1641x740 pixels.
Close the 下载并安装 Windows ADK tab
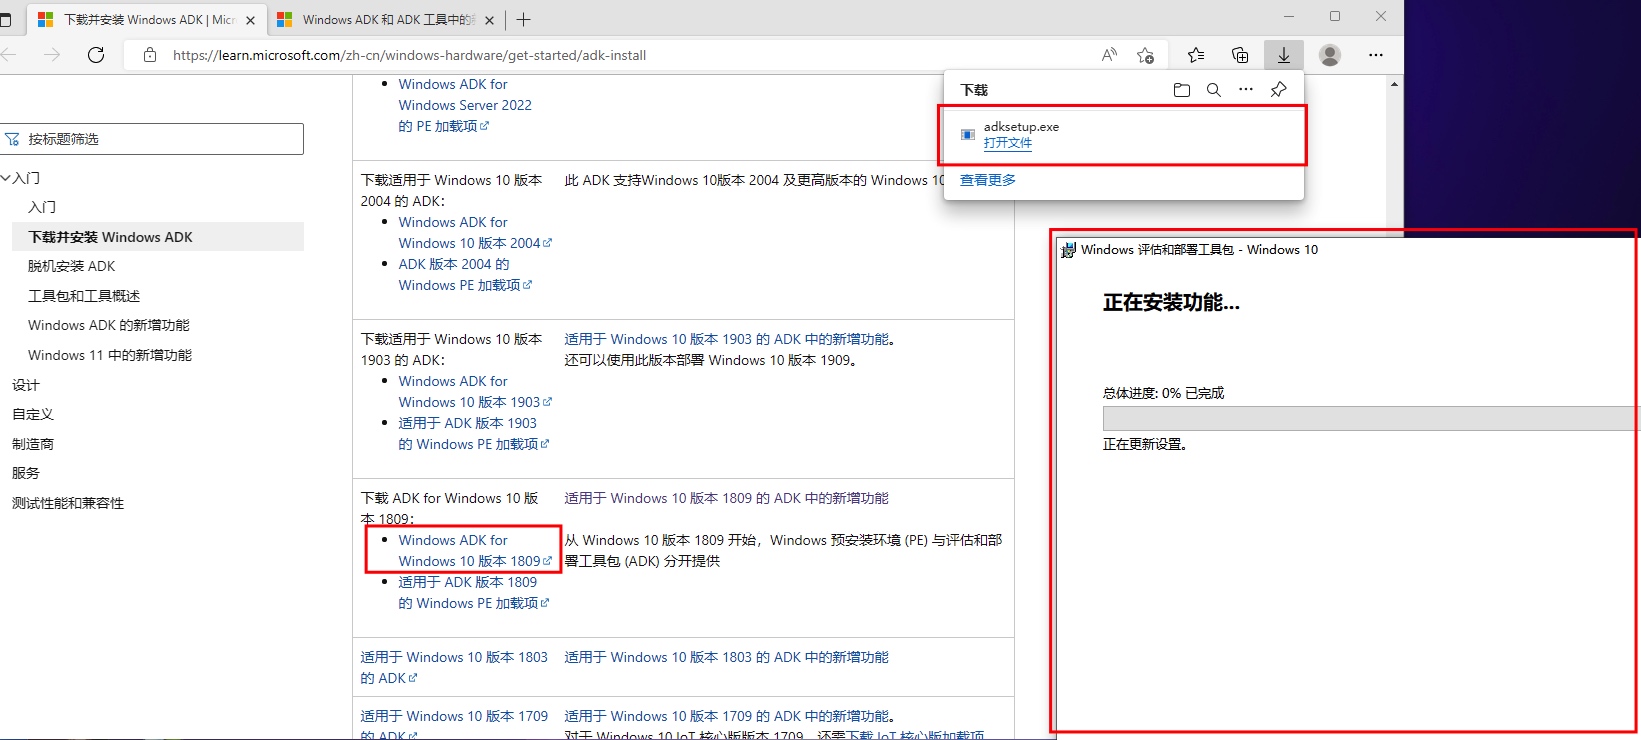pyautogui.click(x=250, y=20)
